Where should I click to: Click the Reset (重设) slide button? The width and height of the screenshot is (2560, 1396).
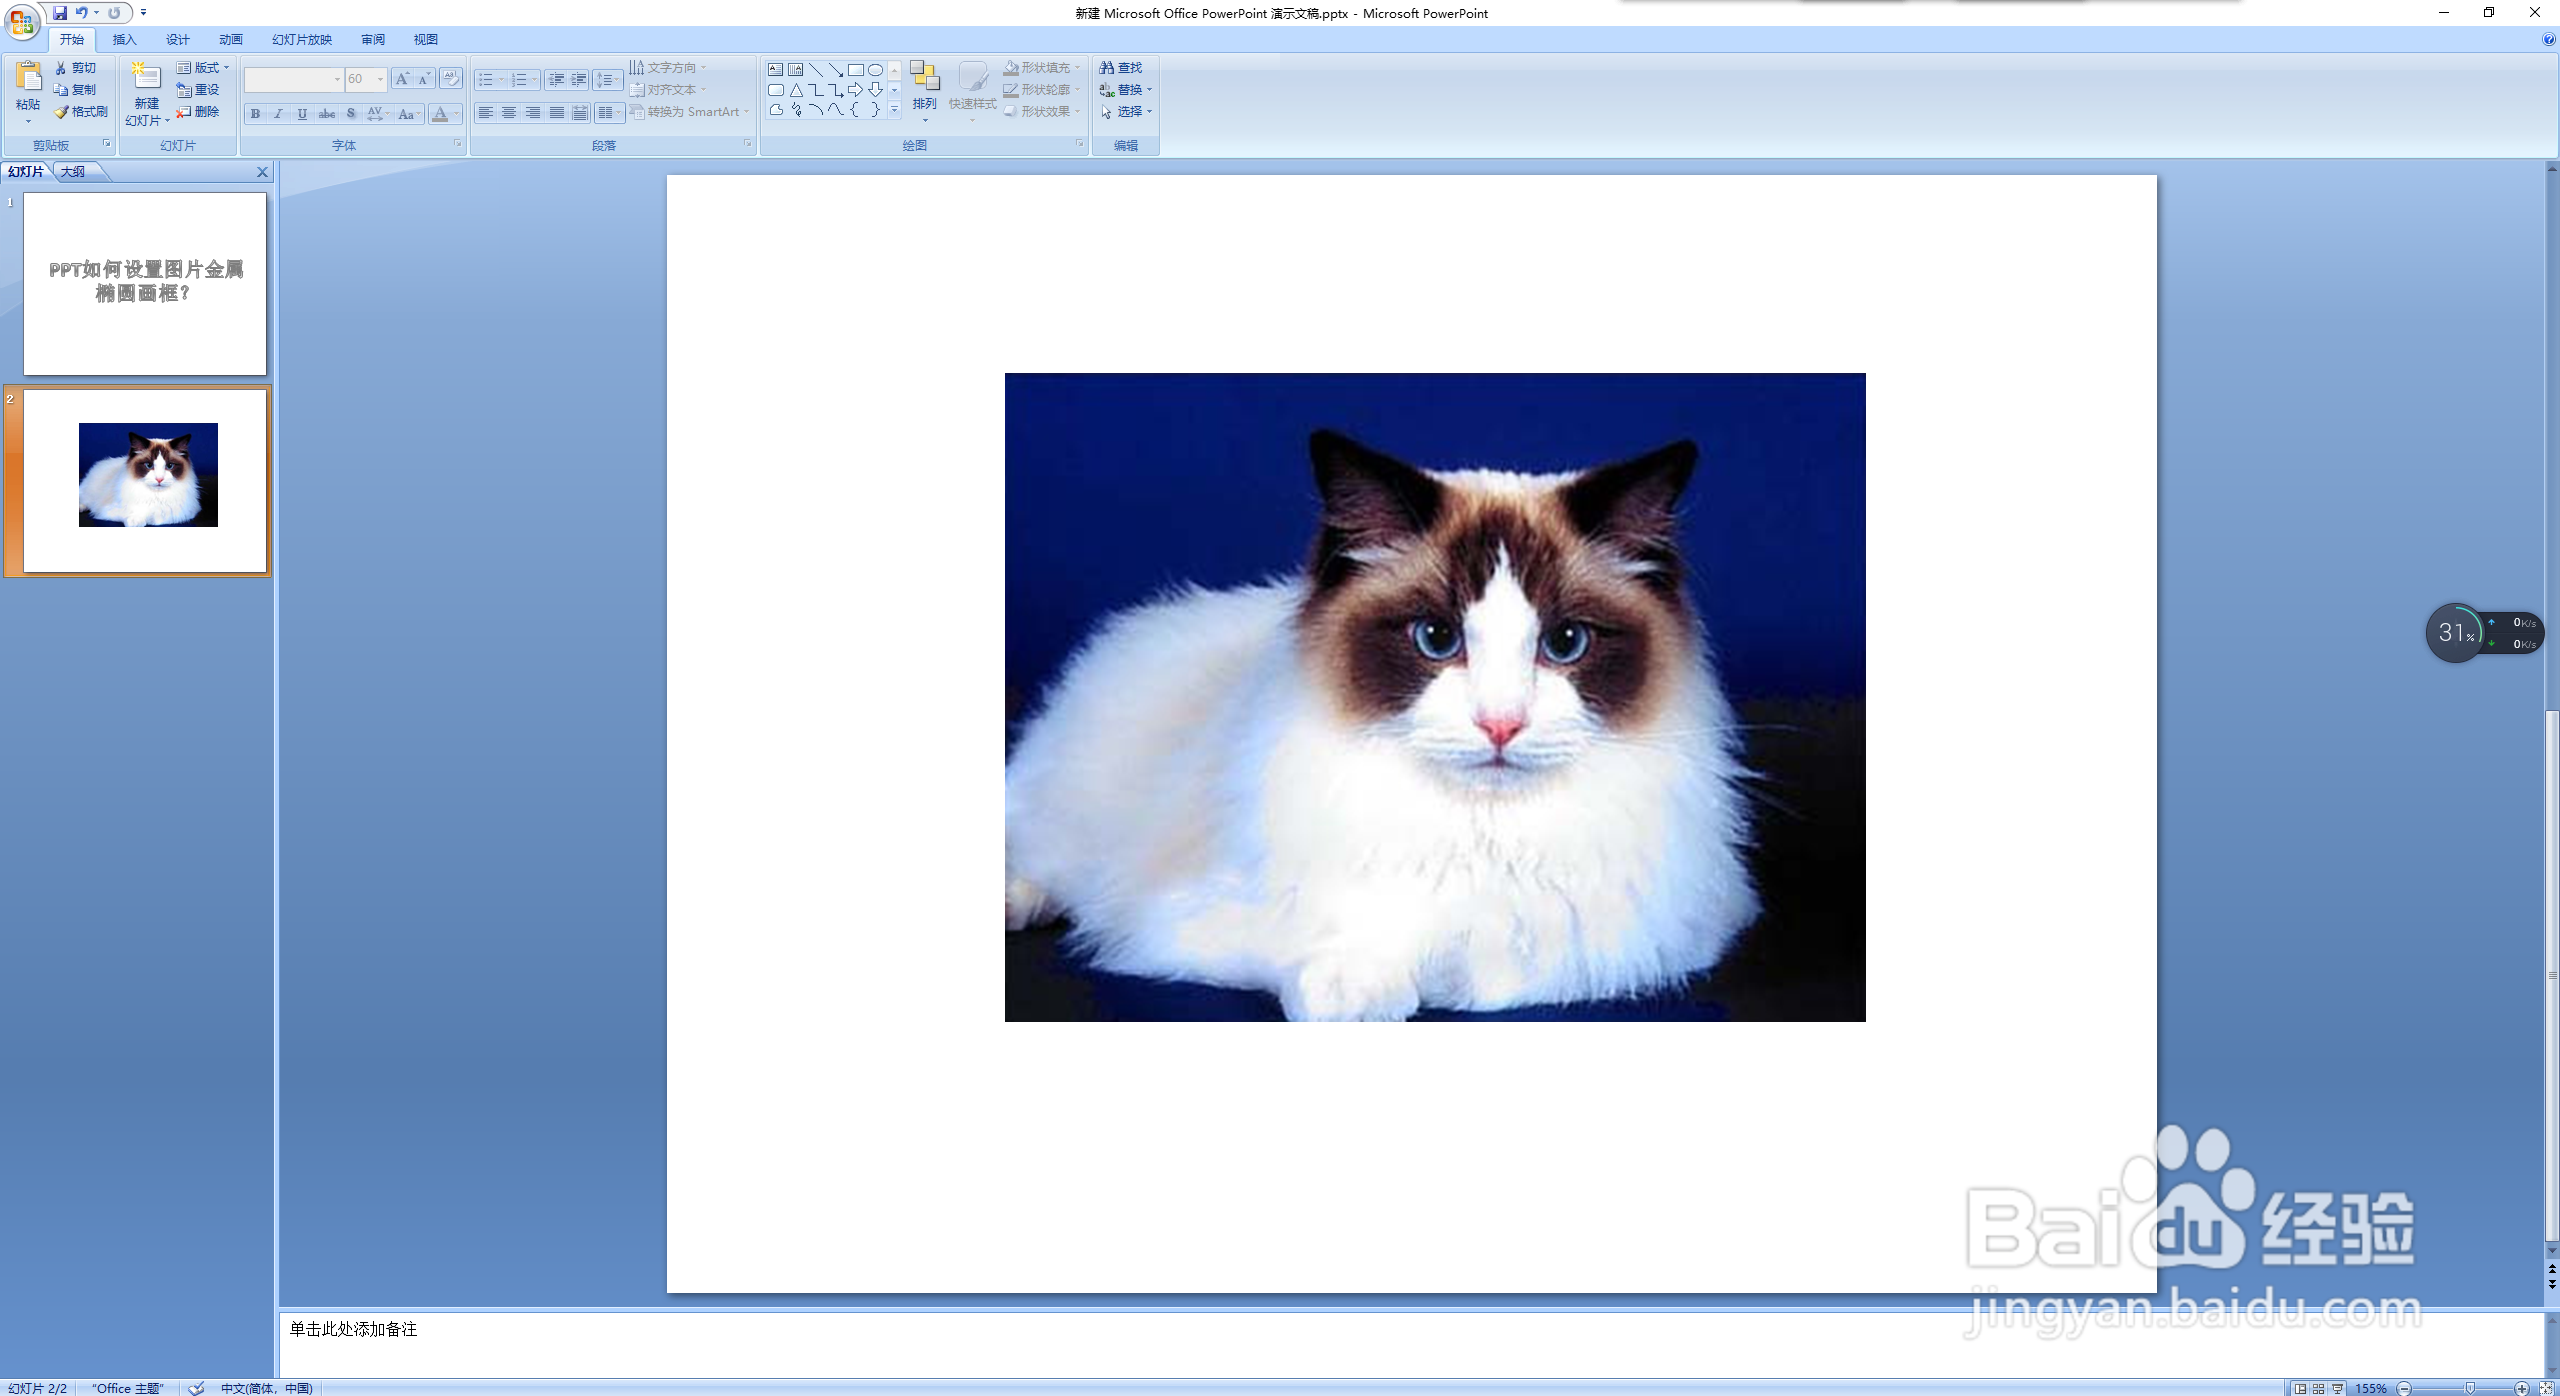pos(198,90)
